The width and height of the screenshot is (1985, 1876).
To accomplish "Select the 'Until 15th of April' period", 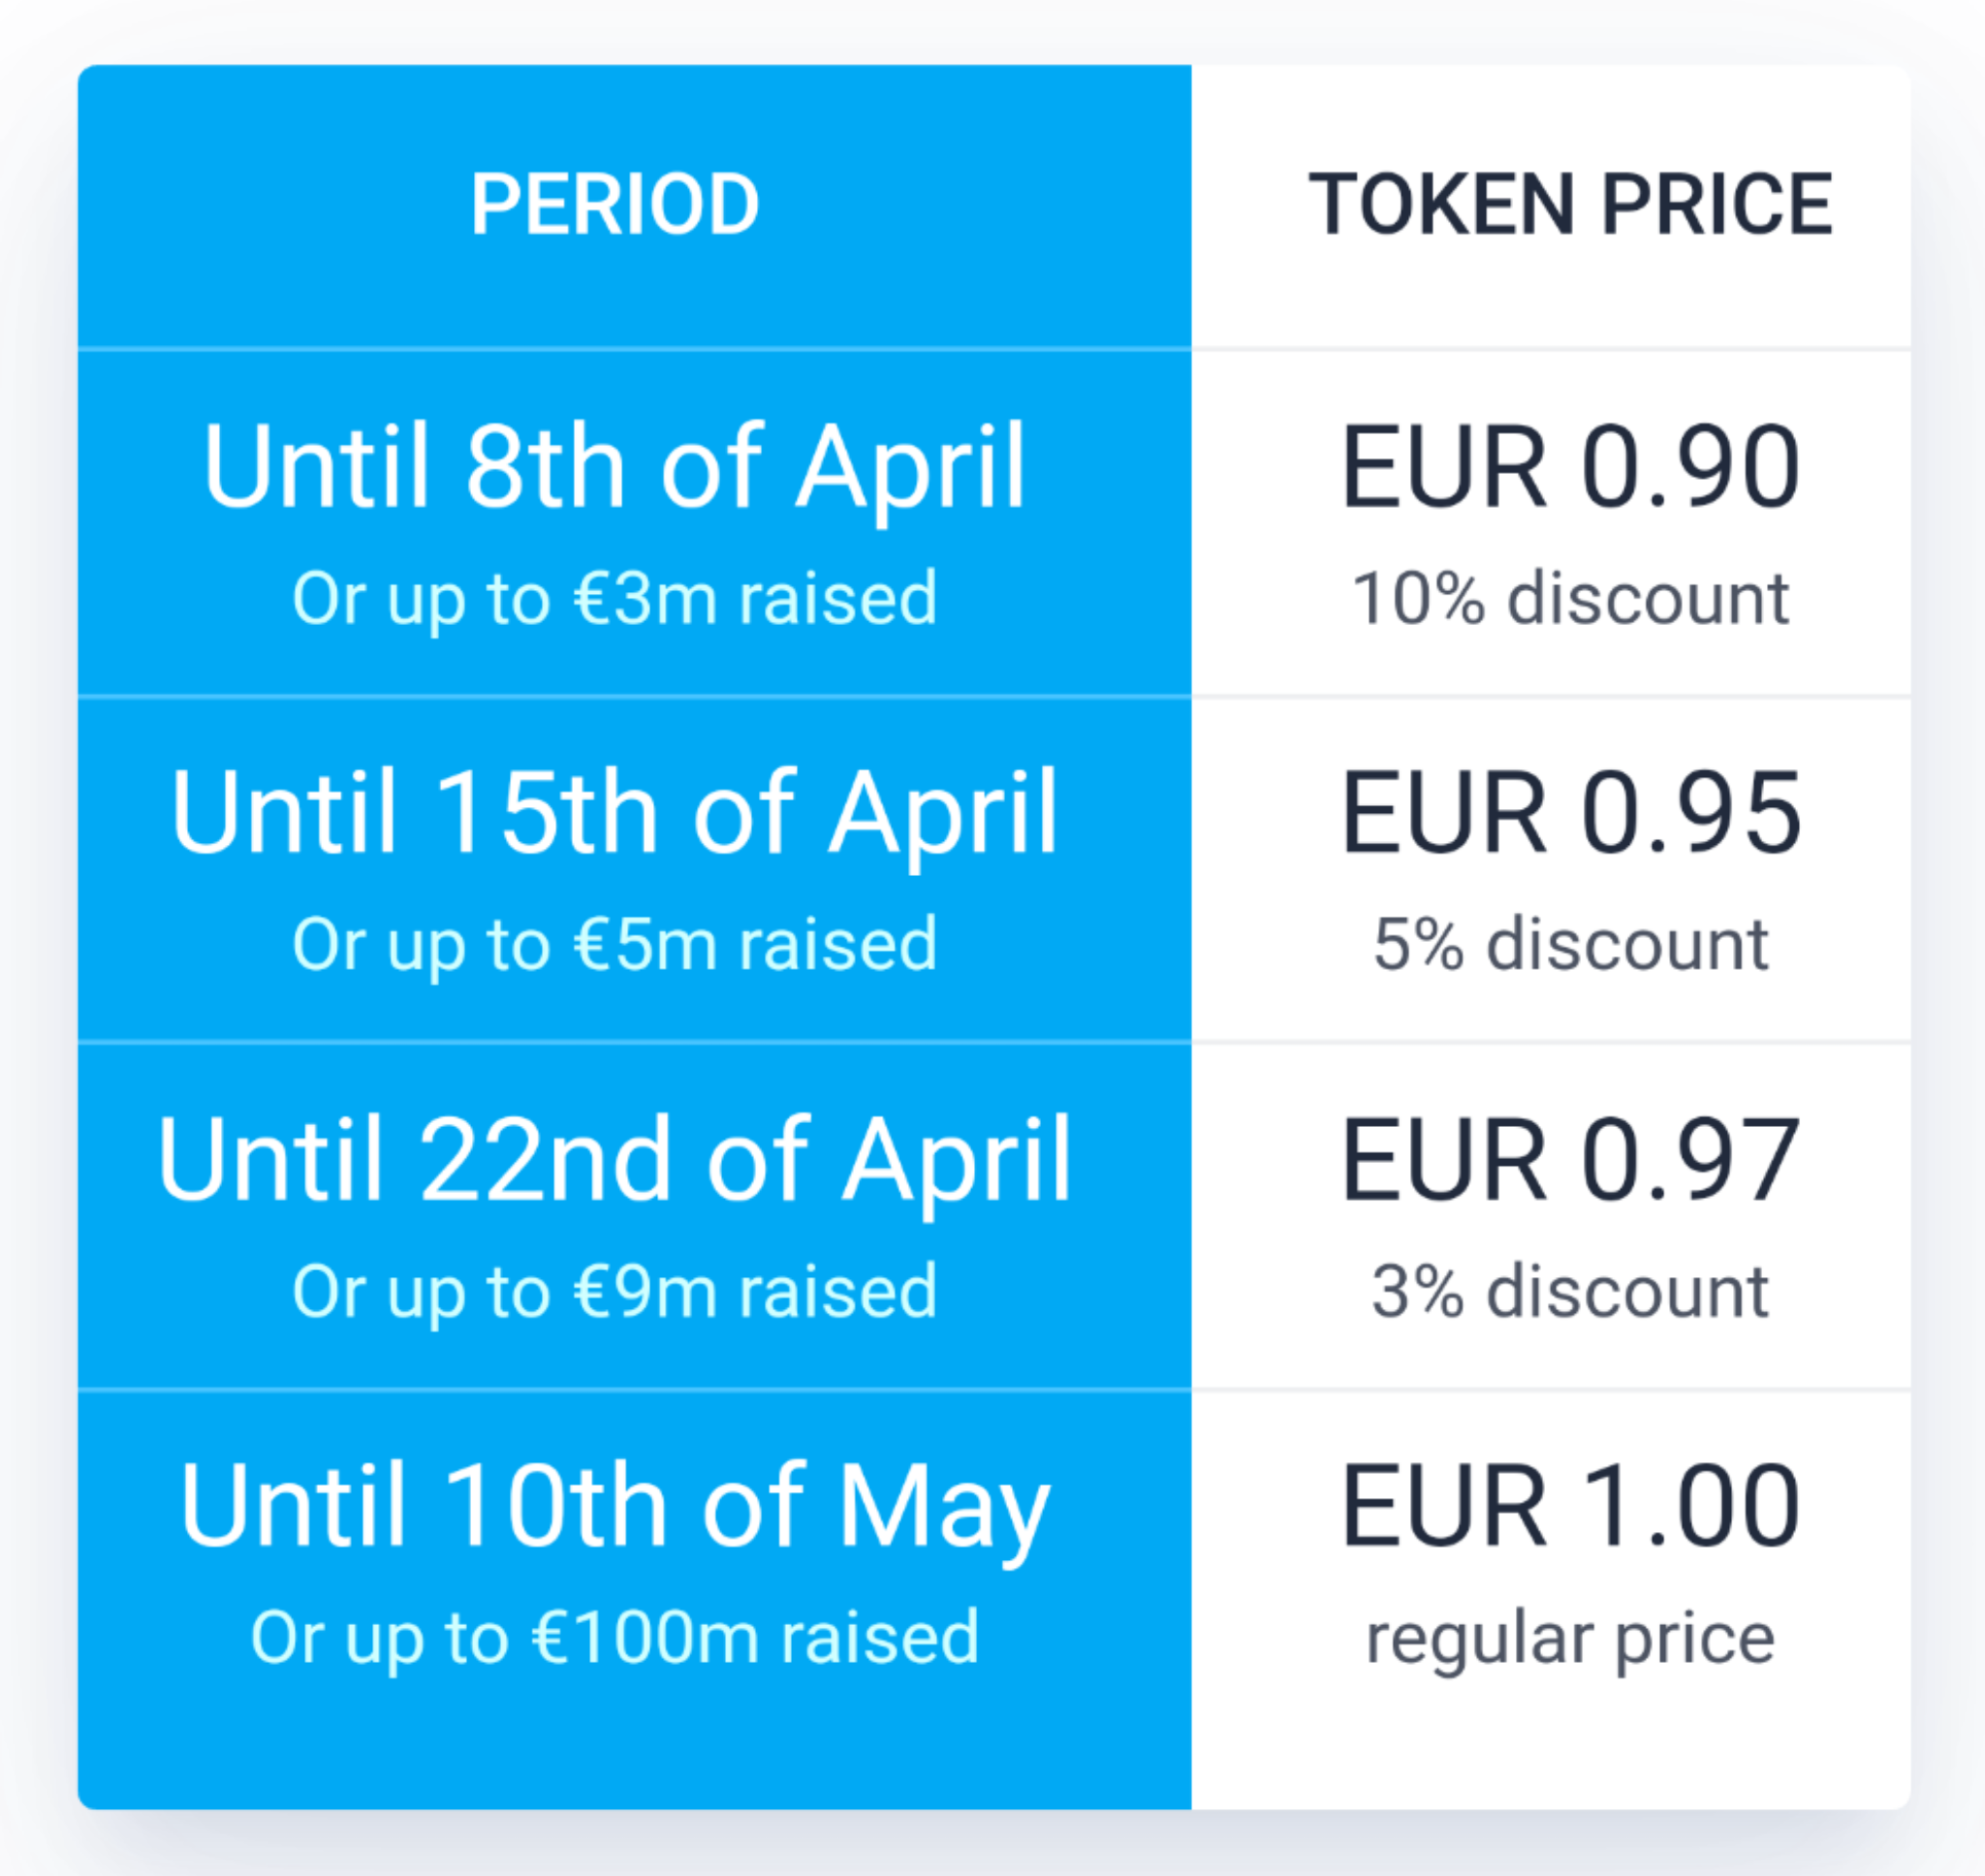I will (x=614, y=813).
